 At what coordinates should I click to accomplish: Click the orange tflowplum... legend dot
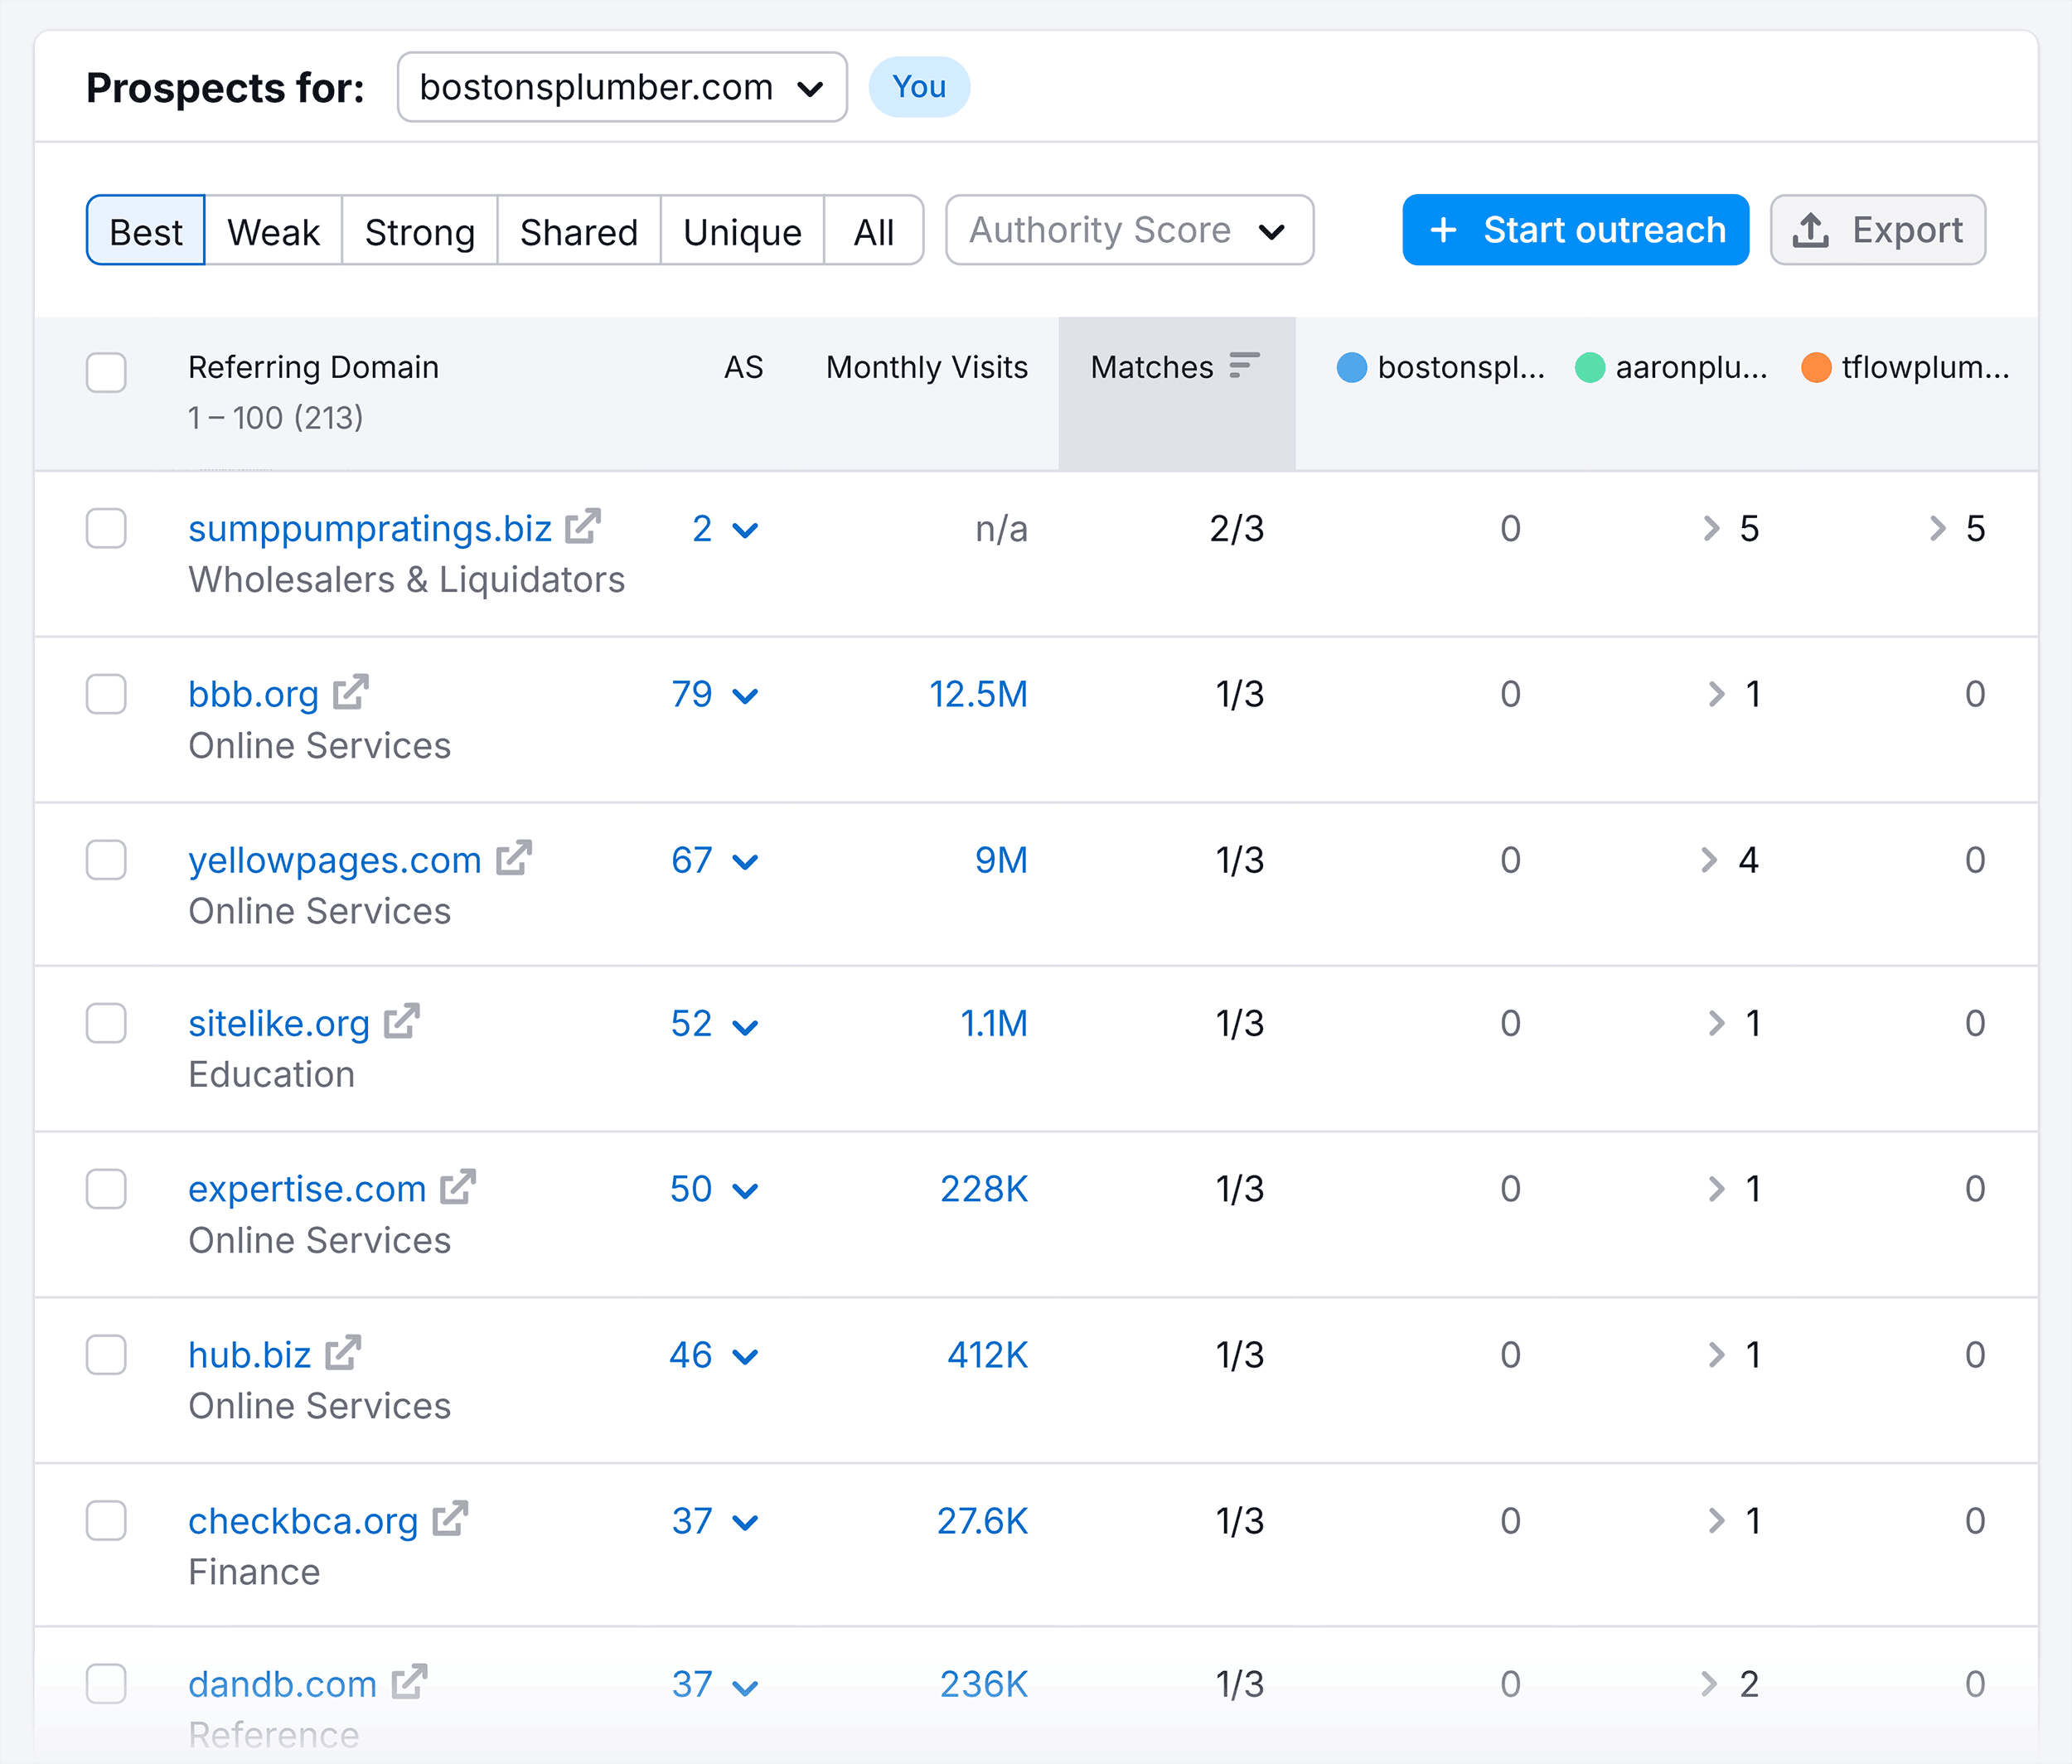pyautogui.click(x=1815, y=367)
